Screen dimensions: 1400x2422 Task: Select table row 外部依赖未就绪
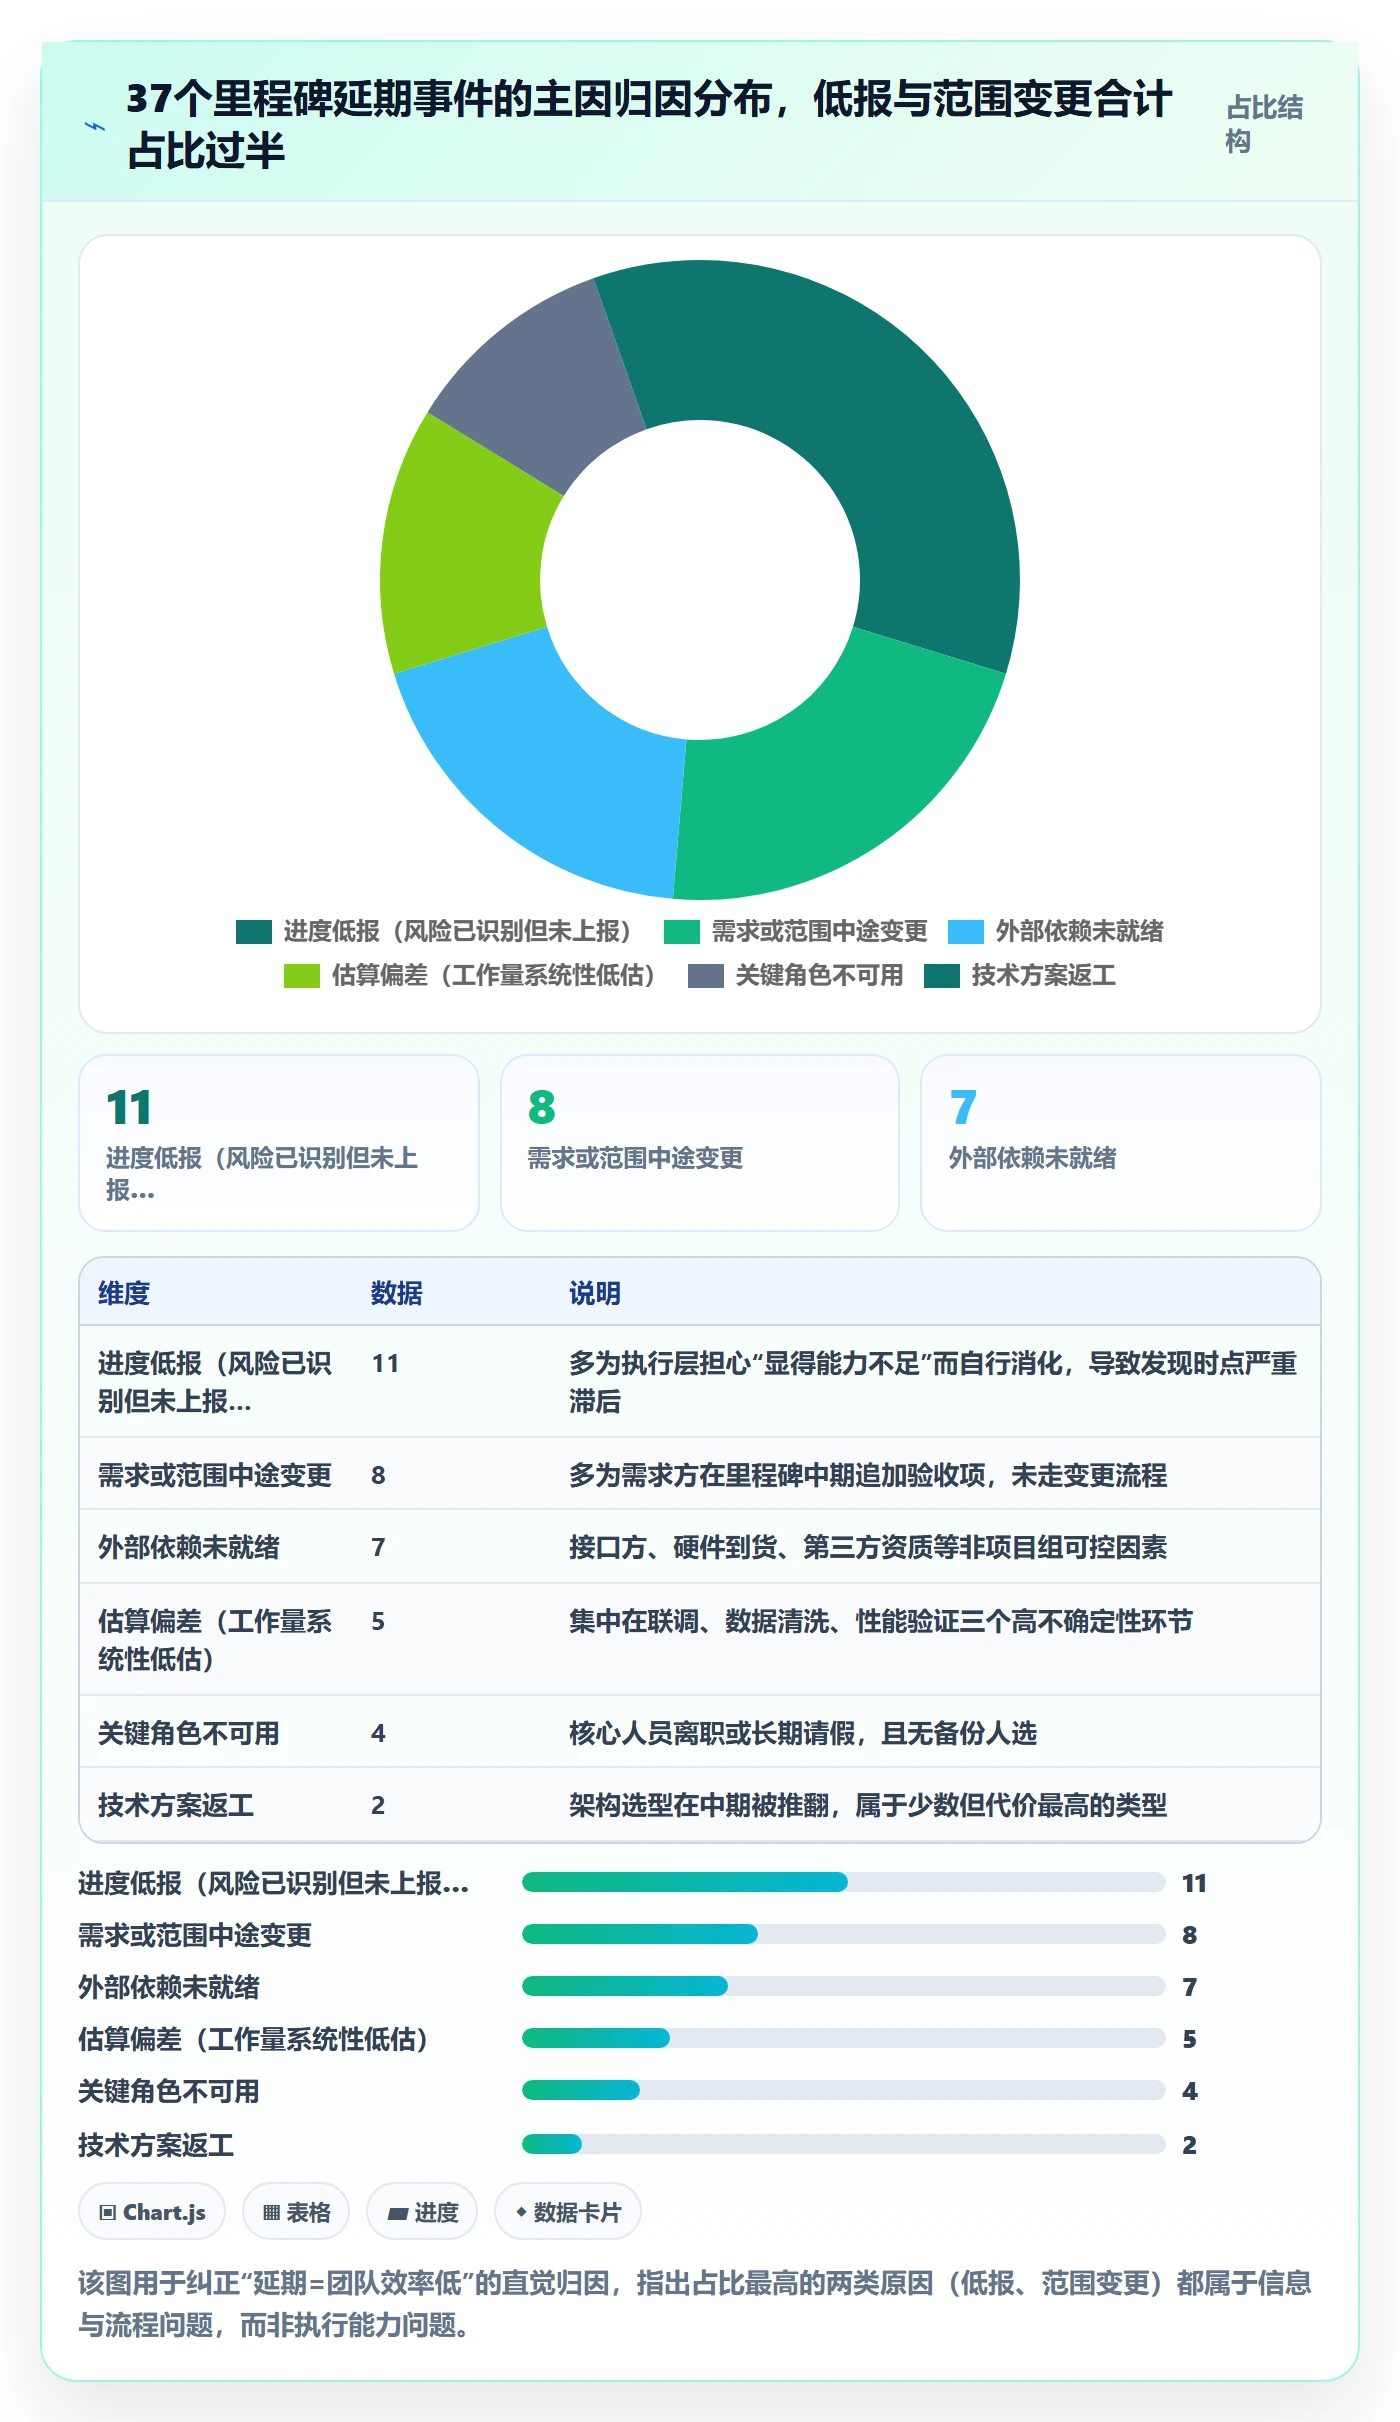point(700,1547)
